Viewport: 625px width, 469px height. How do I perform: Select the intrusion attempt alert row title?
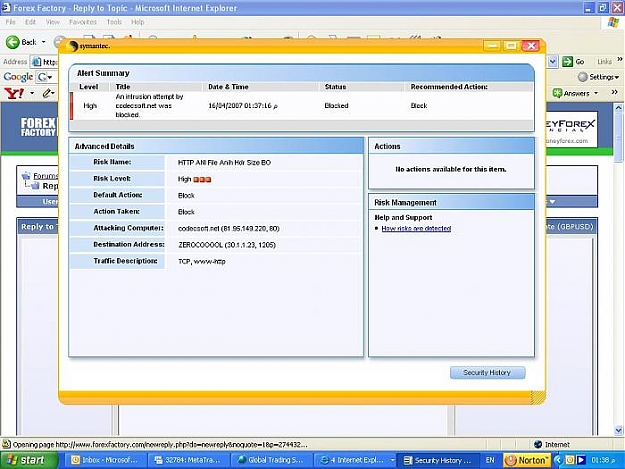click(149, 106)
